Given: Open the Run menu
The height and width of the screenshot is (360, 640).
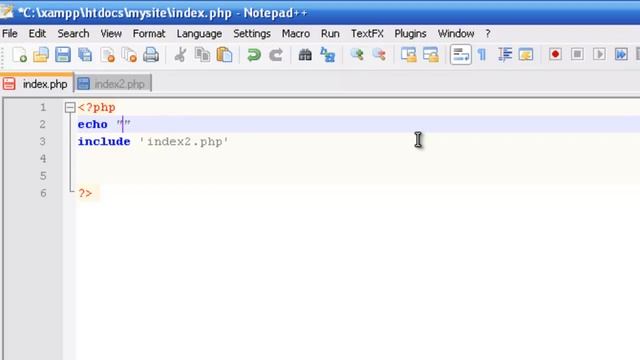Looking at the screenshot, I should click(330, 33).
